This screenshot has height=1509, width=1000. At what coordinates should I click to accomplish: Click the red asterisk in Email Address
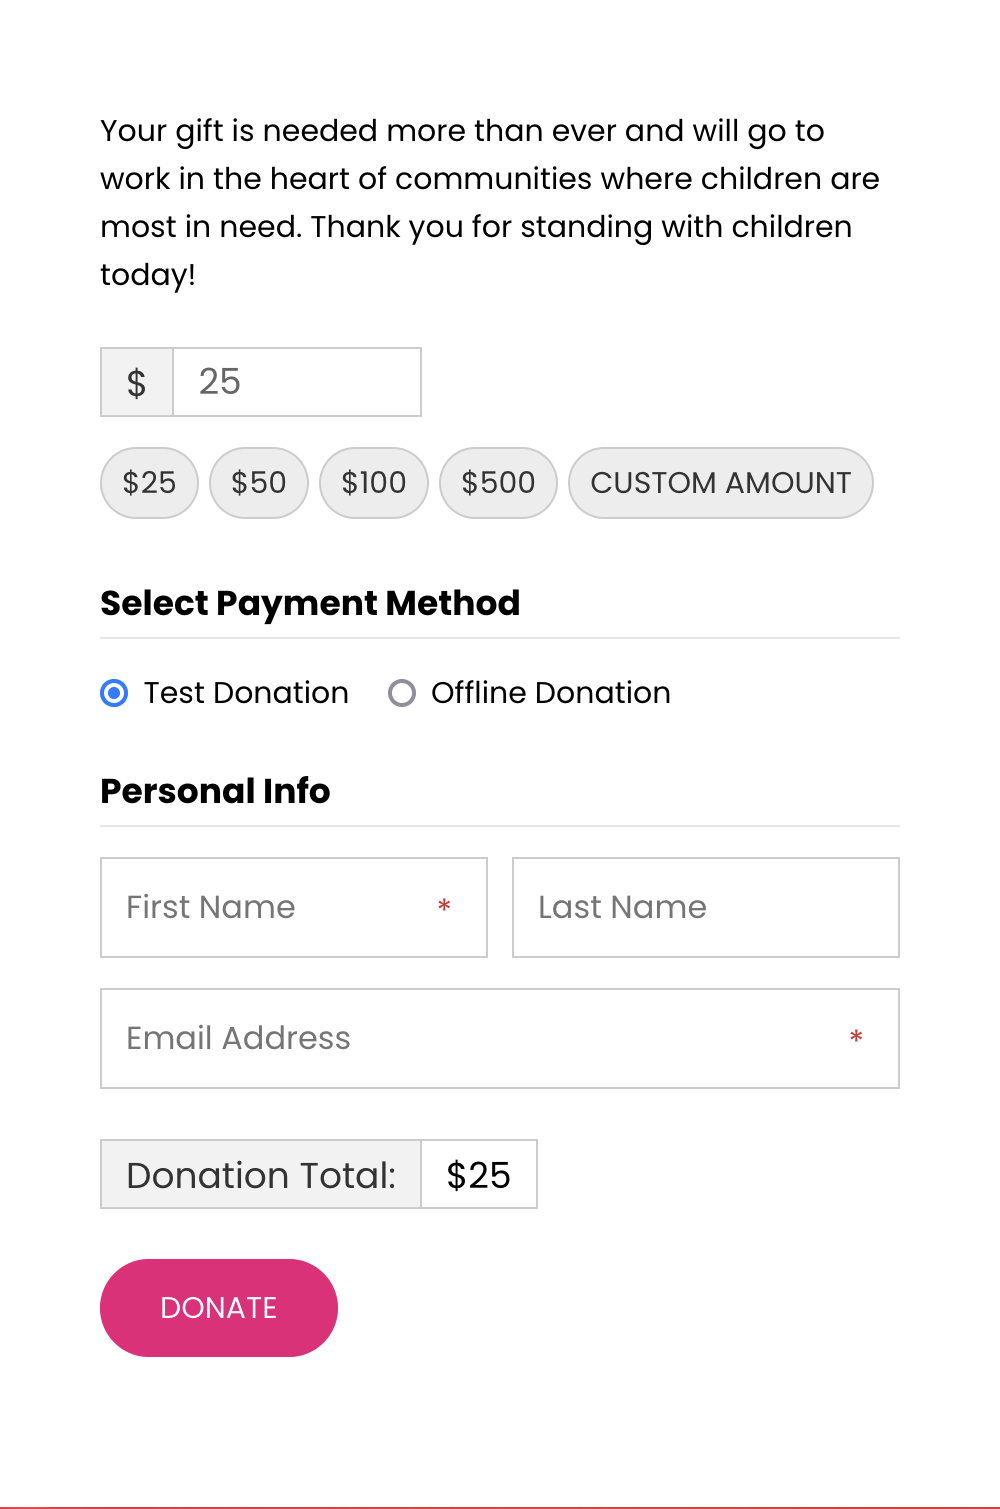[x=856, y=1038]
